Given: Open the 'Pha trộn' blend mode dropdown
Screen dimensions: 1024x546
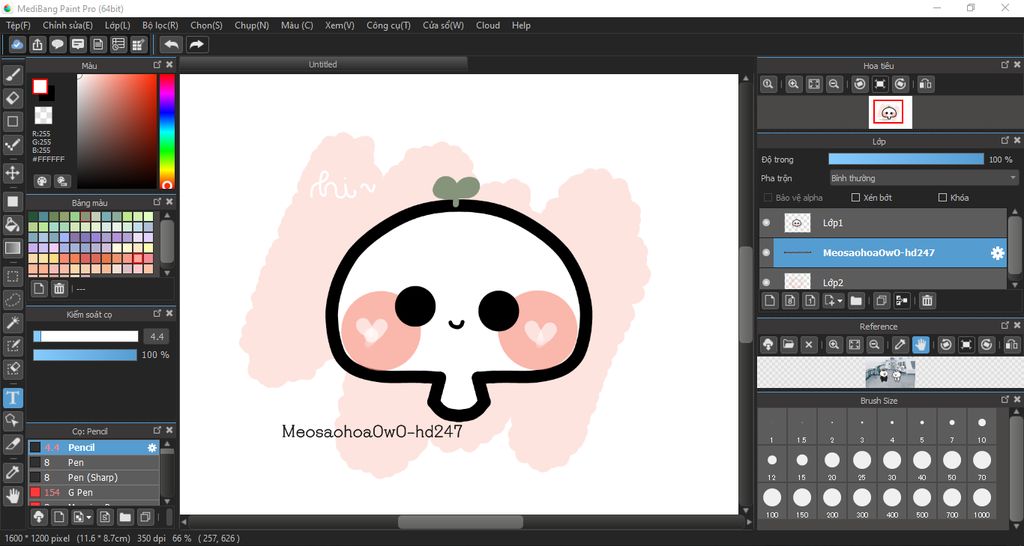Looking at the screenshot, I should (923, 178).
